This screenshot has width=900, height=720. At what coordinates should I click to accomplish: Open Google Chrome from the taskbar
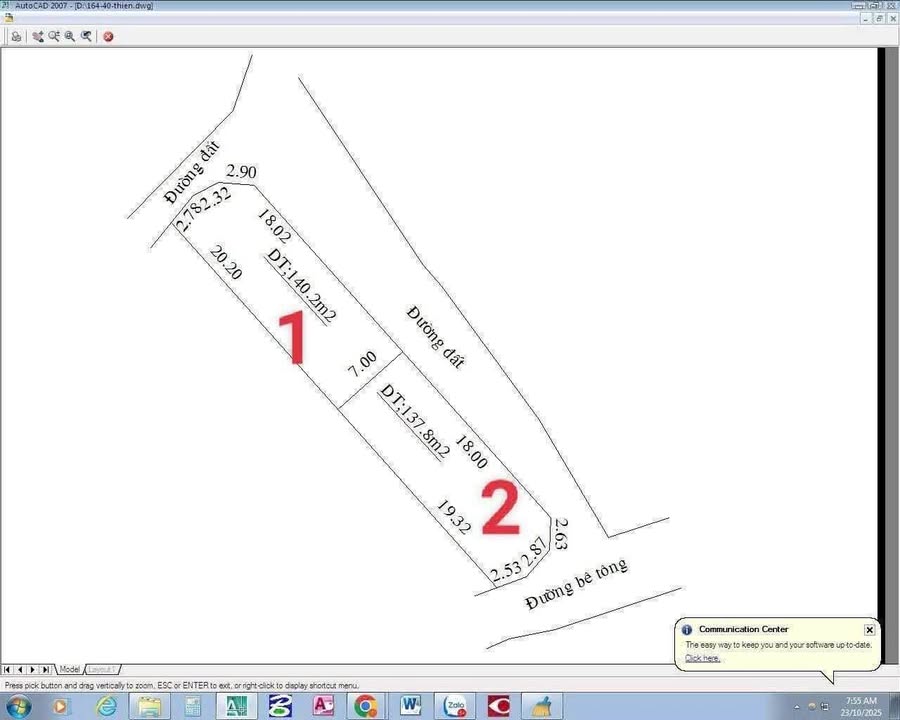366,706
